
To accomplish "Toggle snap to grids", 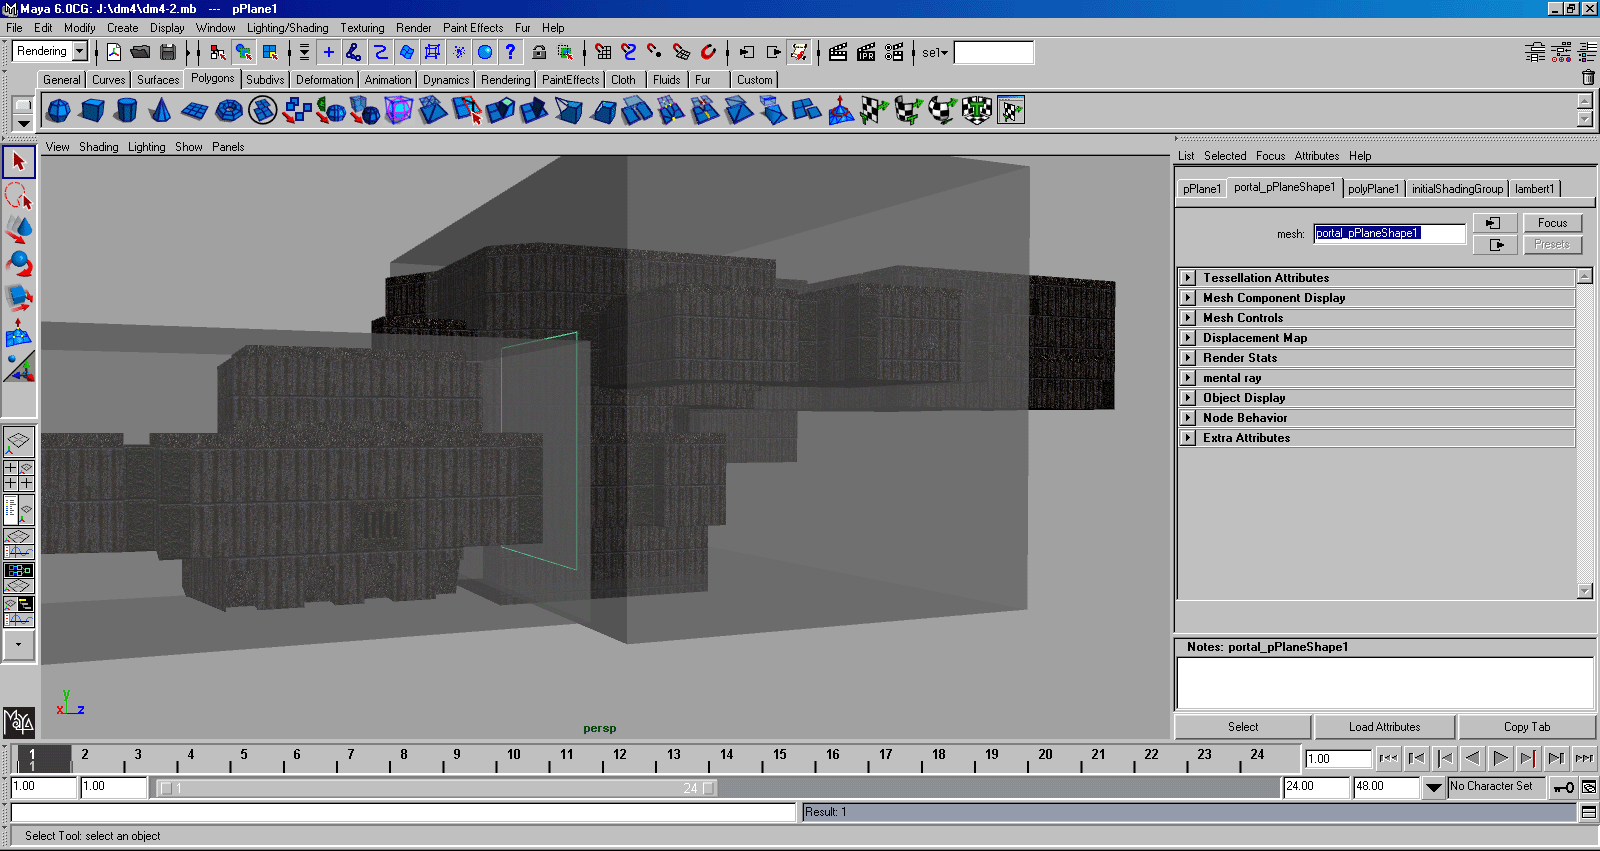I will [603, 52].
